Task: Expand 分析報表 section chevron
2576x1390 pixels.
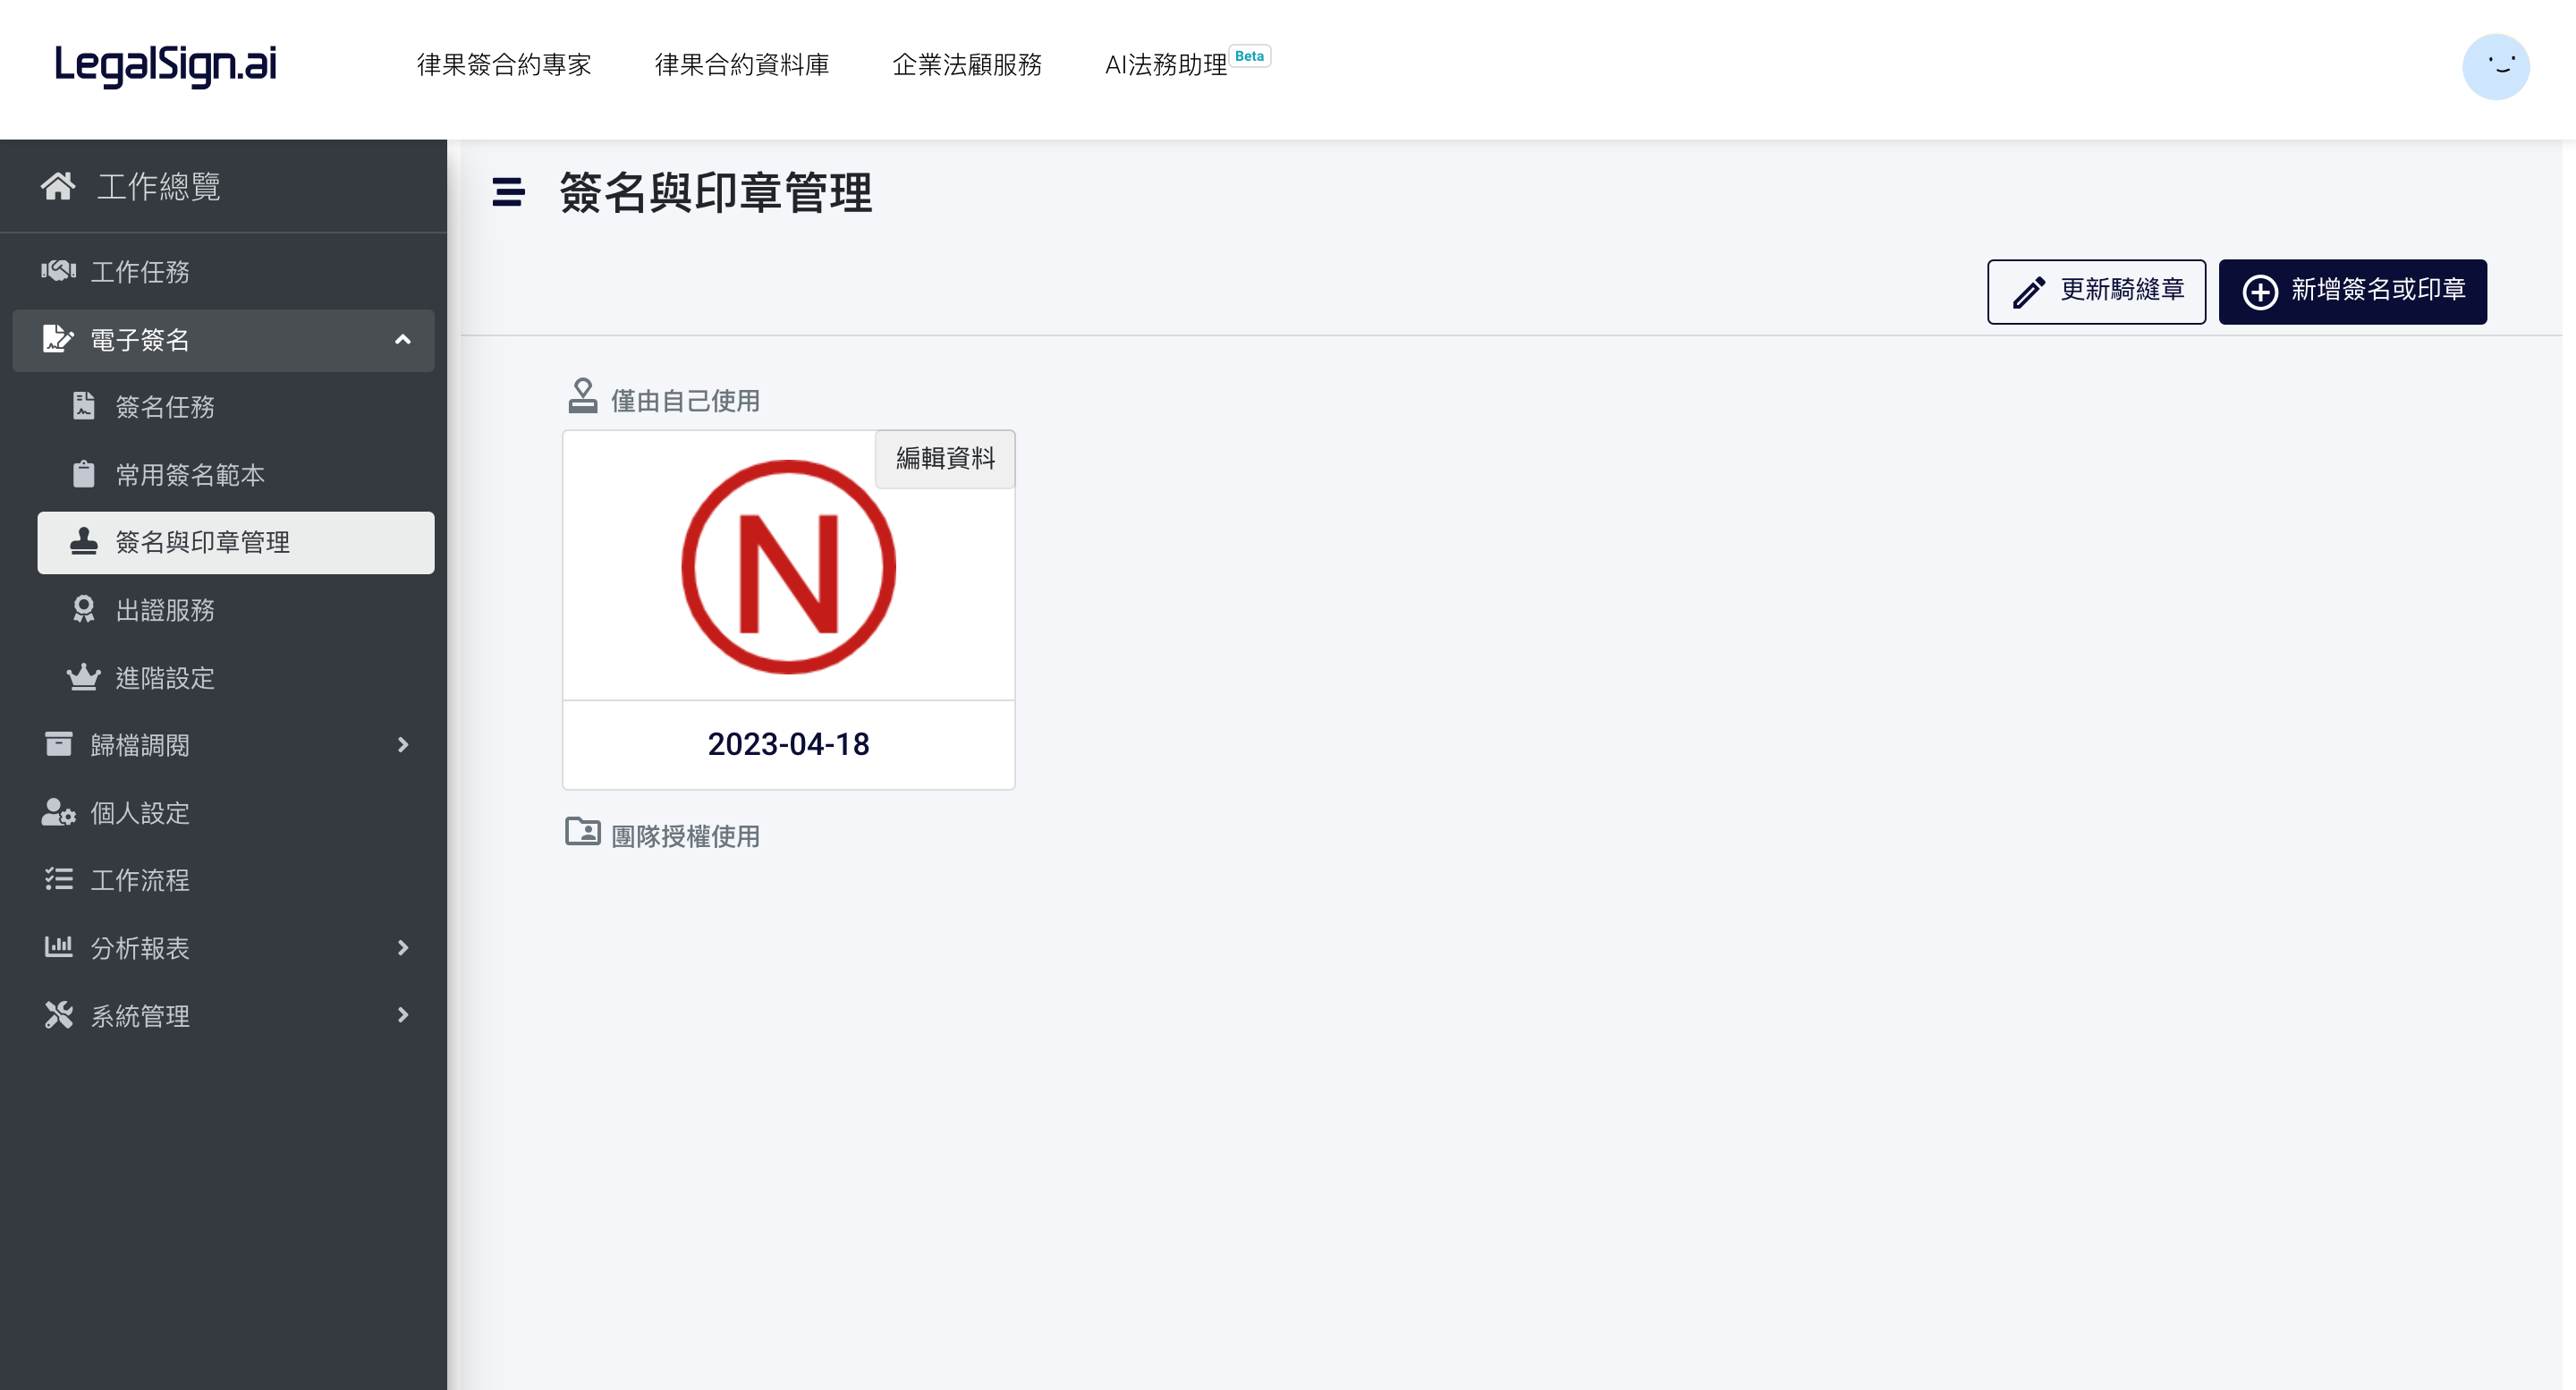Action: (x=403, y=948)
